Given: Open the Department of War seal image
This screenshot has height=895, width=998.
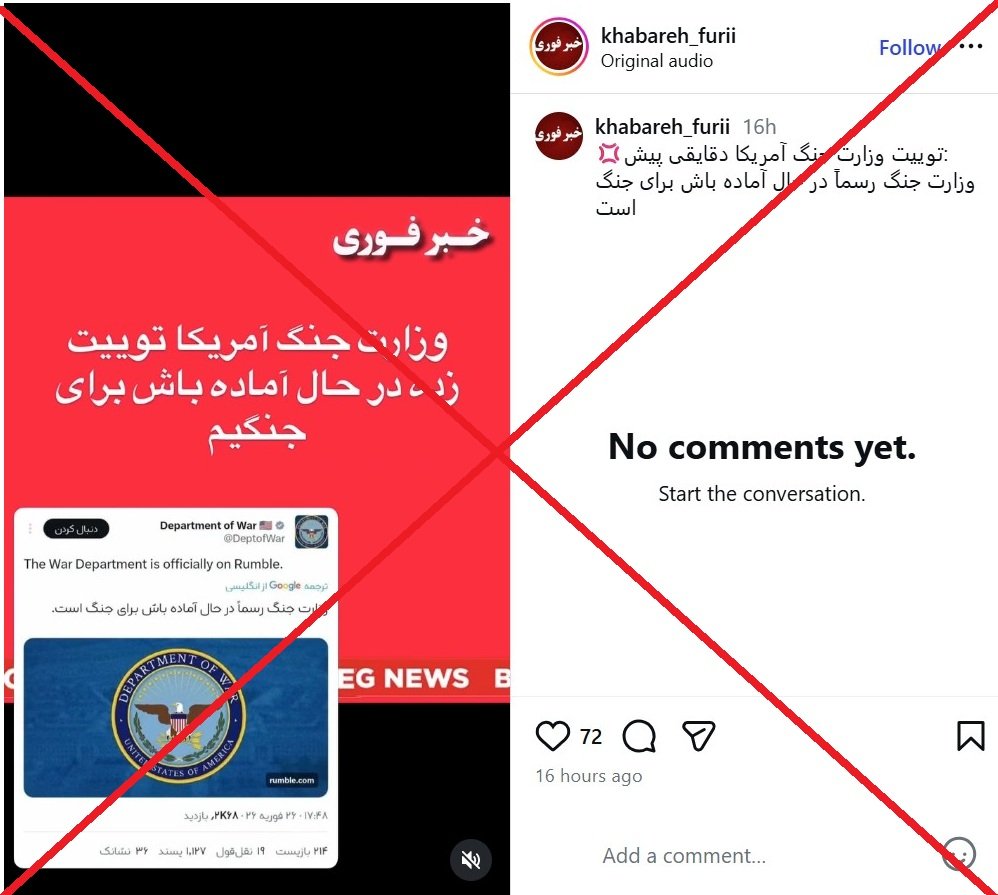Looking at the screenshot, I should 176,717.
